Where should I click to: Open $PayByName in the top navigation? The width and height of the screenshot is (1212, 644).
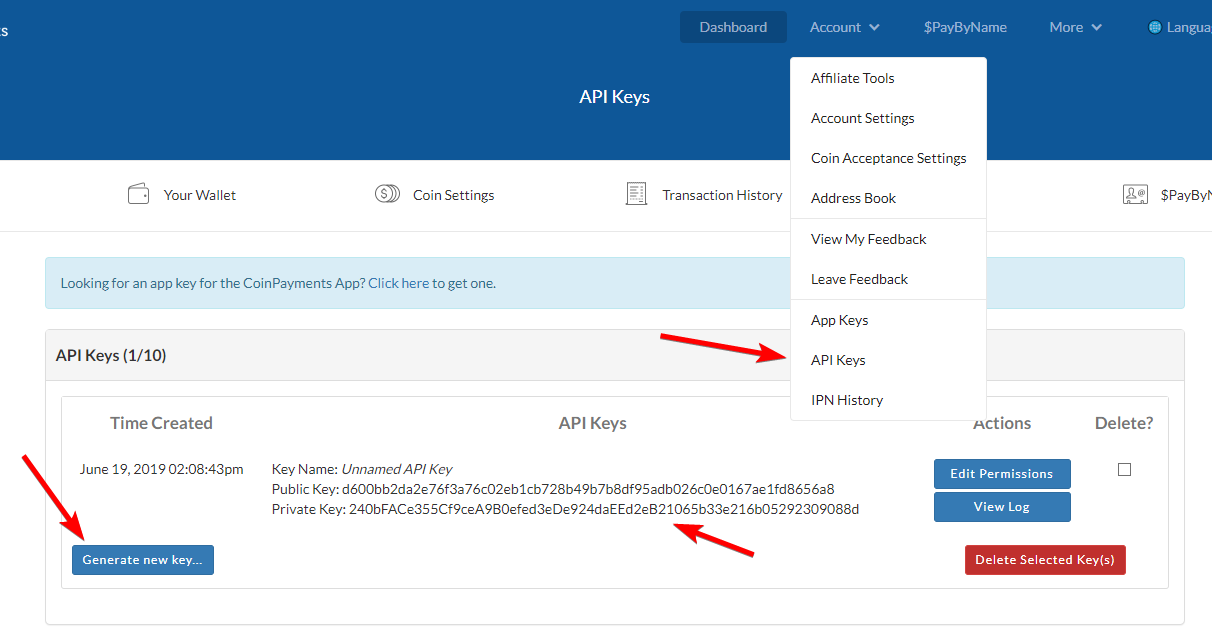pos(965,27)
